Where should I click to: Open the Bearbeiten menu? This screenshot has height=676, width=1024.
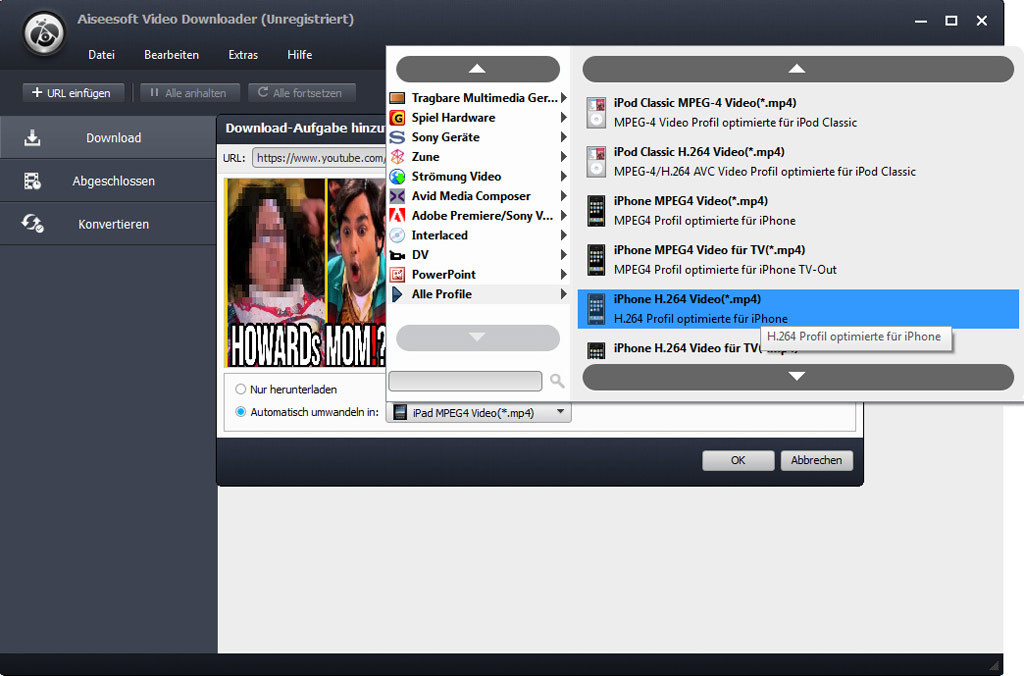point(171,55)
